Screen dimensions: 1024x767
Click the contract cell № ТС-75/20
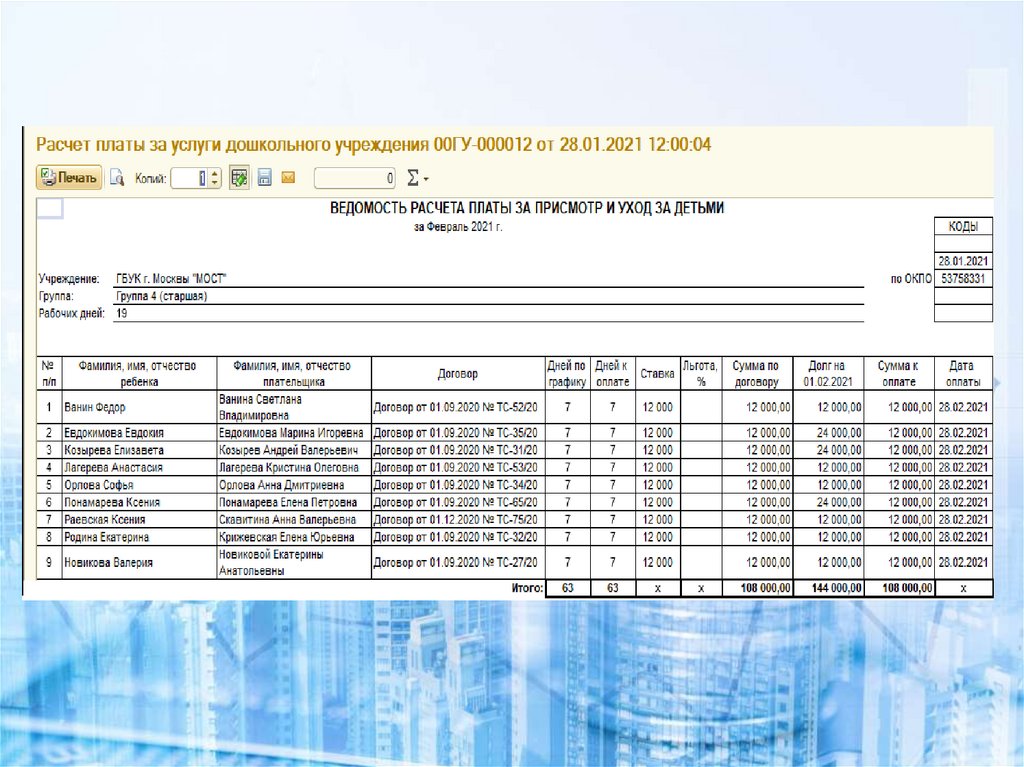coord(458,520)
